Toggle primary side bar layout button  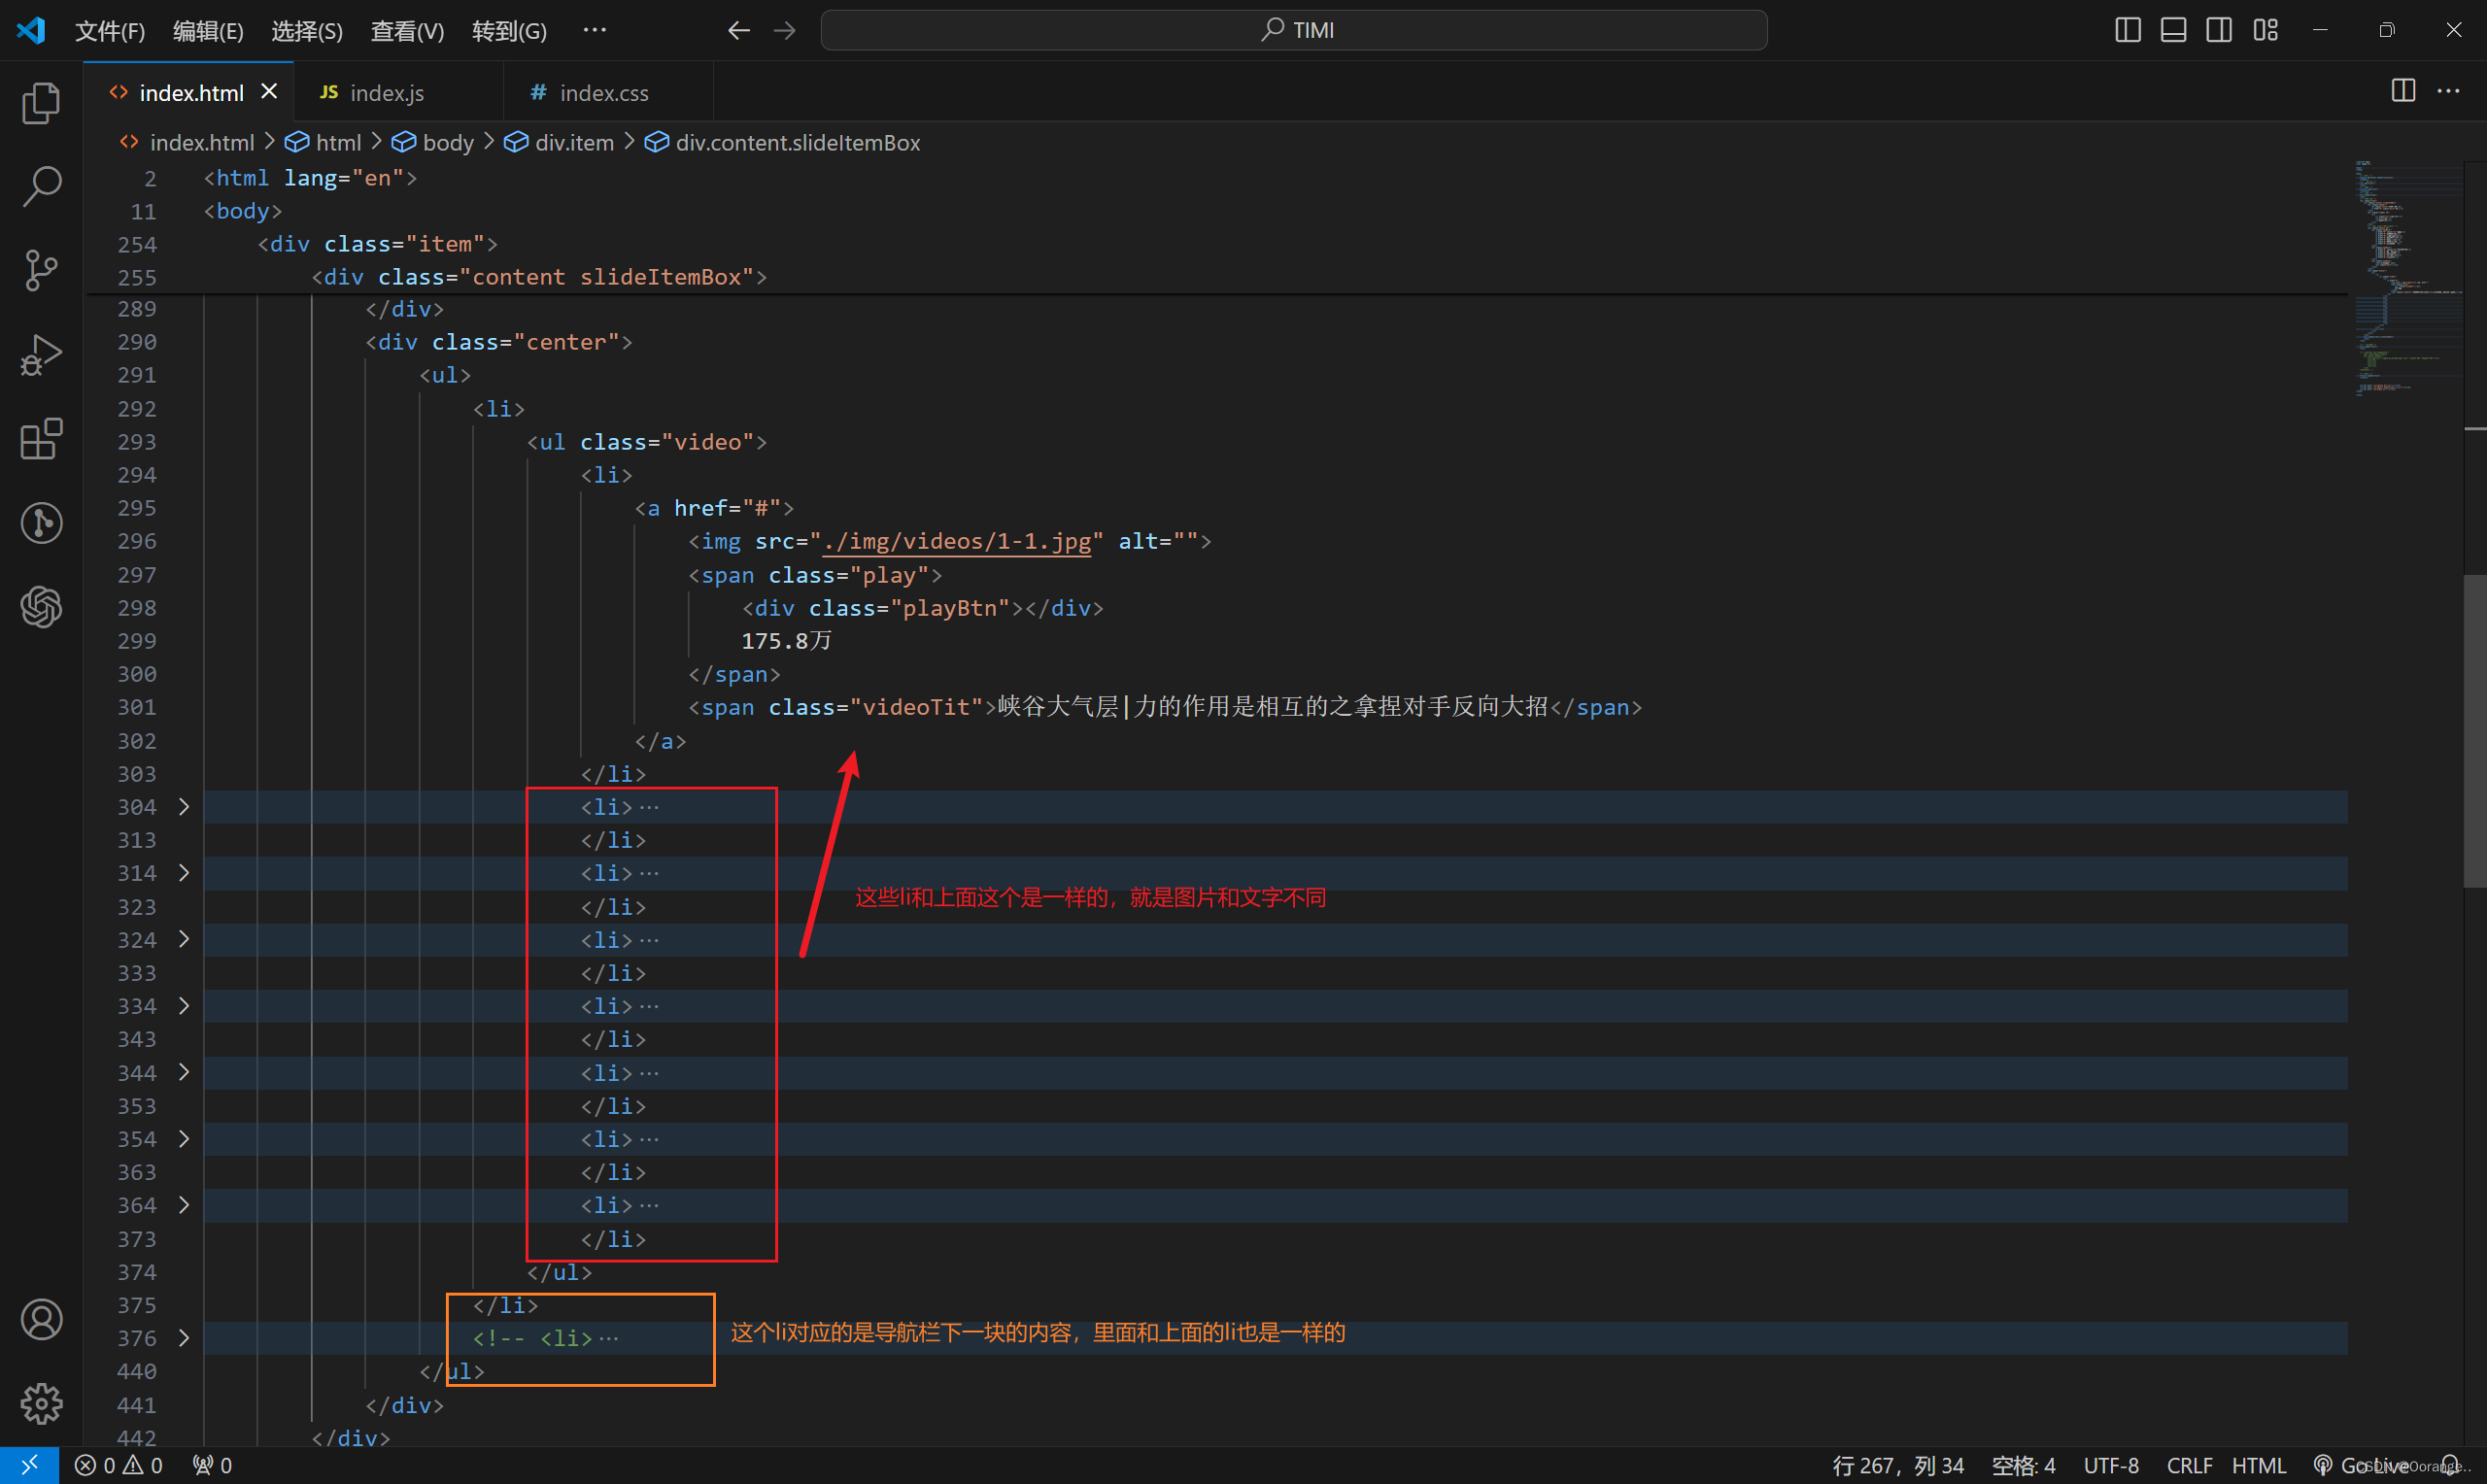click(x=2128, y=30)
